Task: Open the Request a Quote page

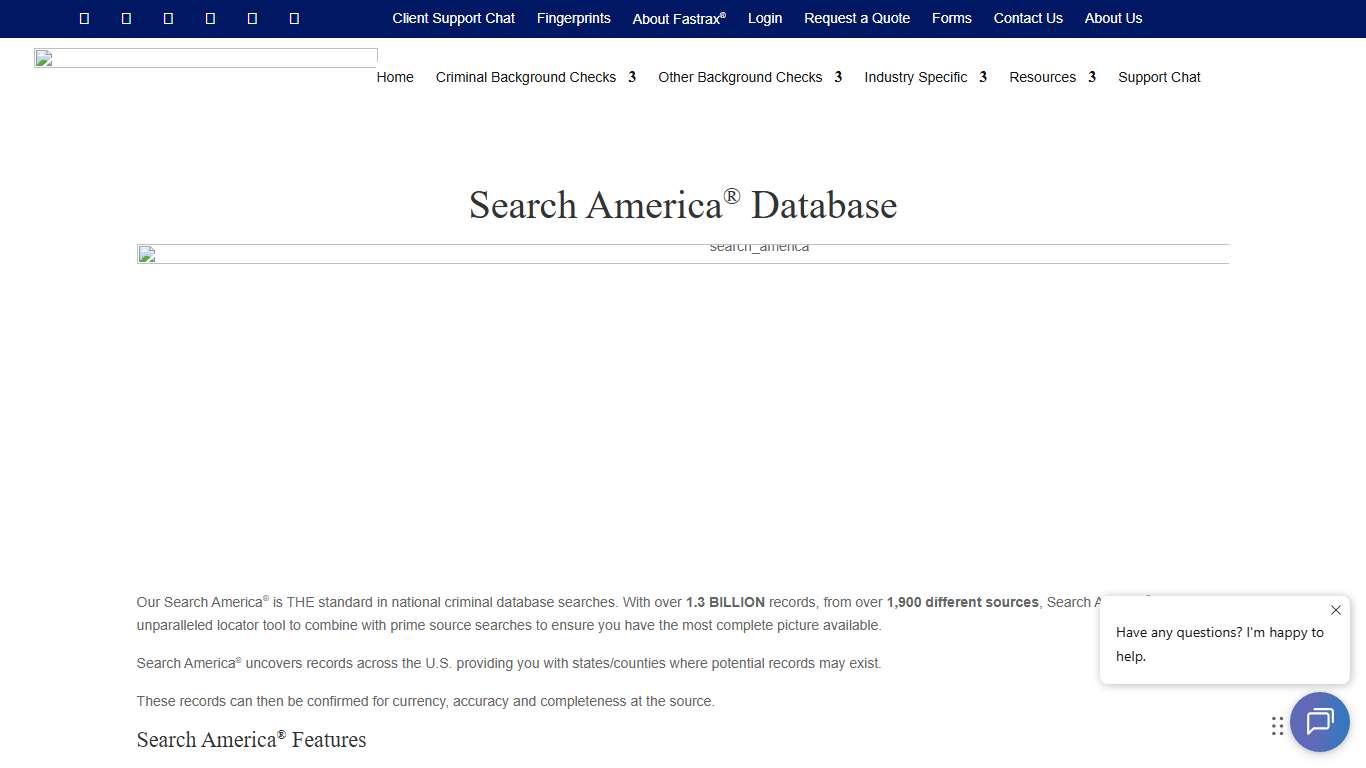Action: [x=857, y=18]
